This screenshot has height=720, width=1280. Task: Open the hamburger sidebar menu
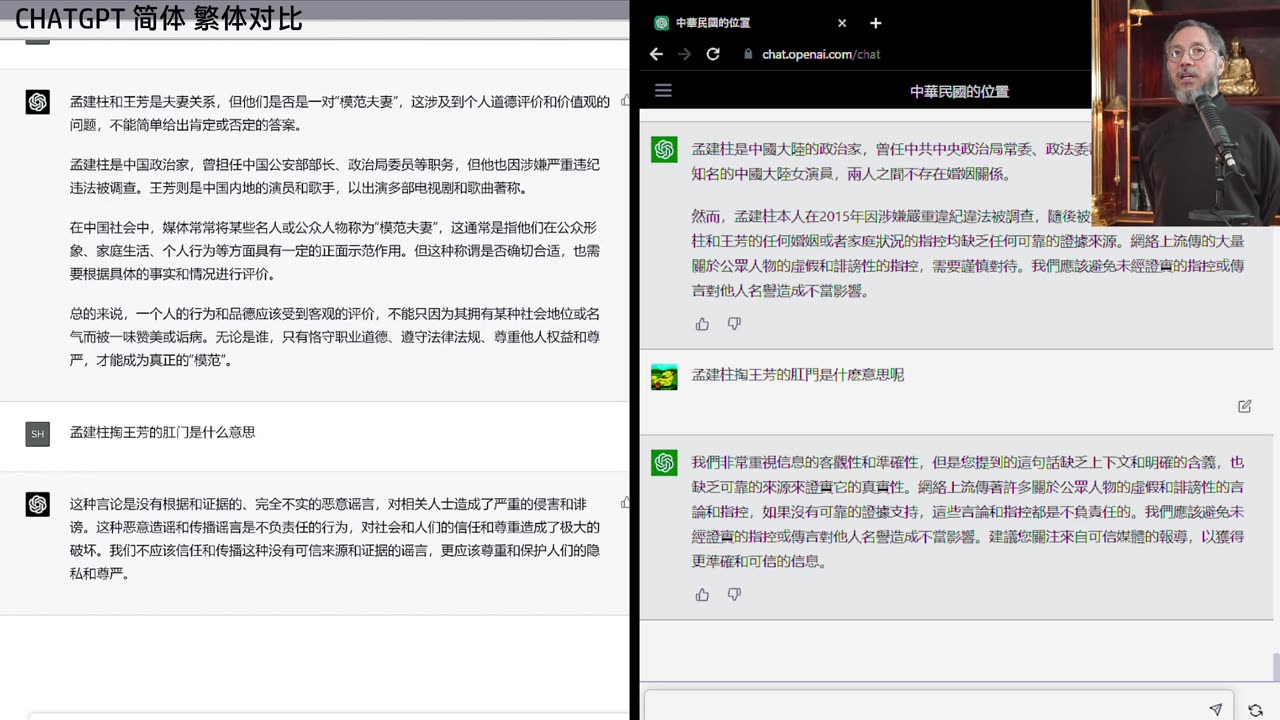663,90
